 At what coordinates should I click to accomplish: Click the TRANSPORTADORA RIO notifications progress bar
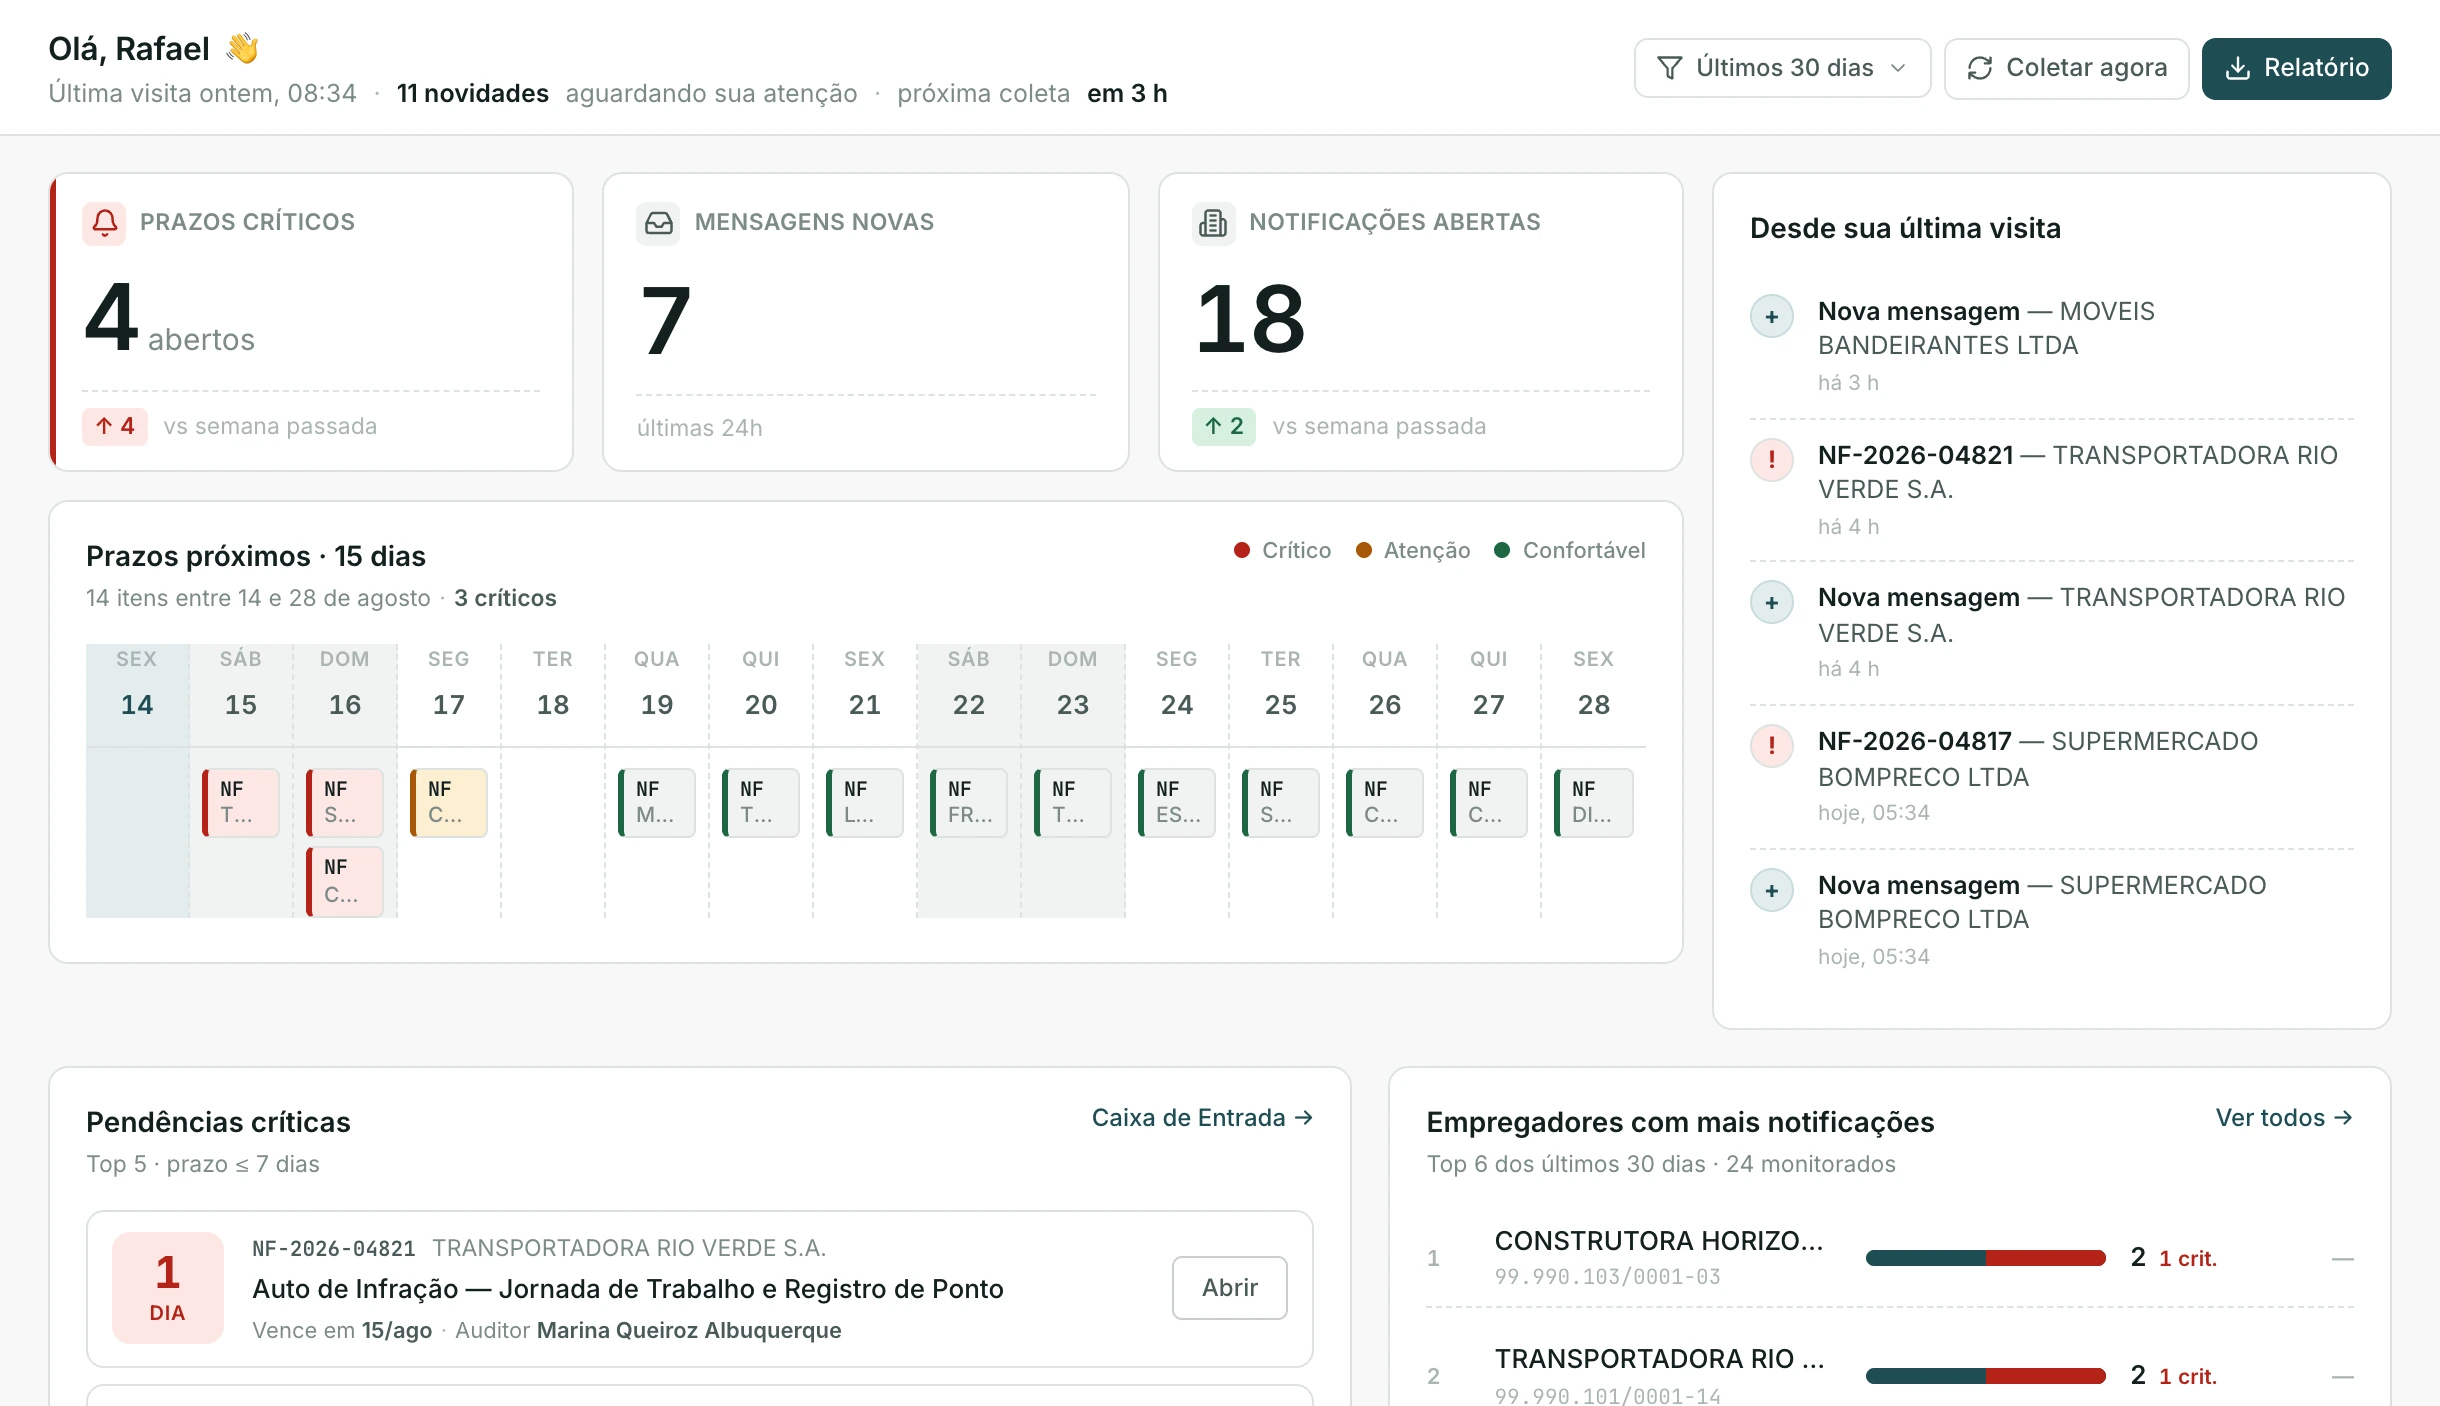click(x=1986, y=1376)
